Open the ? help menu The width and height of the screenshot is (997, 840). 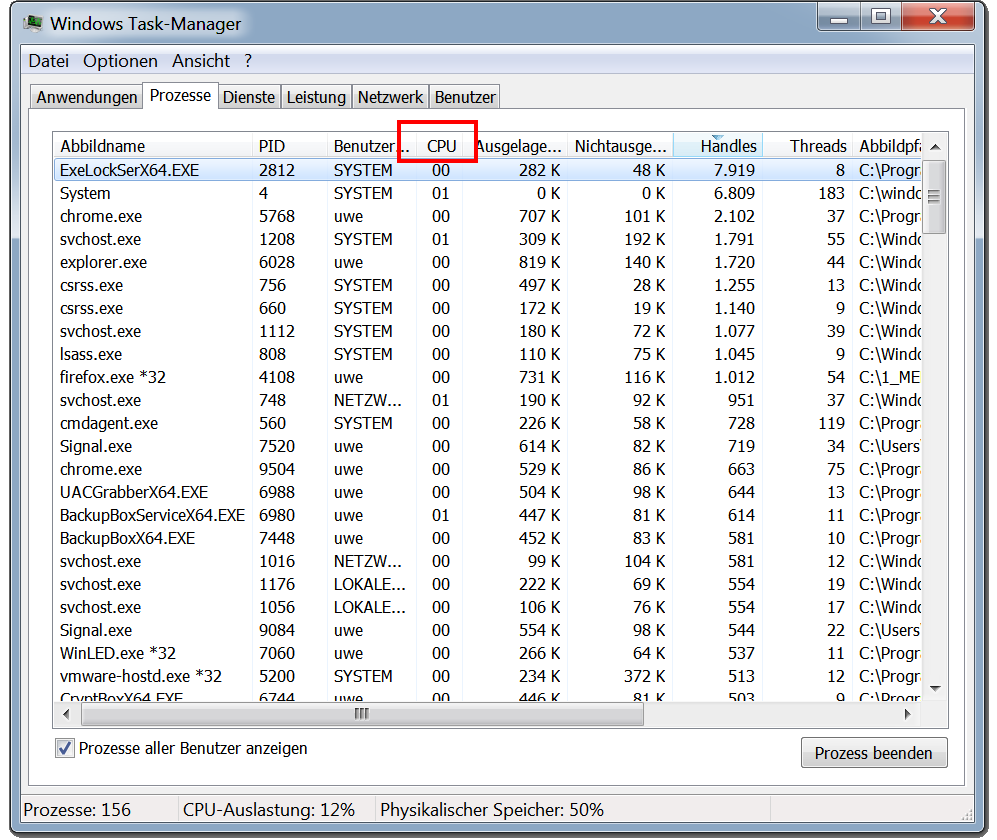[248, 61]
